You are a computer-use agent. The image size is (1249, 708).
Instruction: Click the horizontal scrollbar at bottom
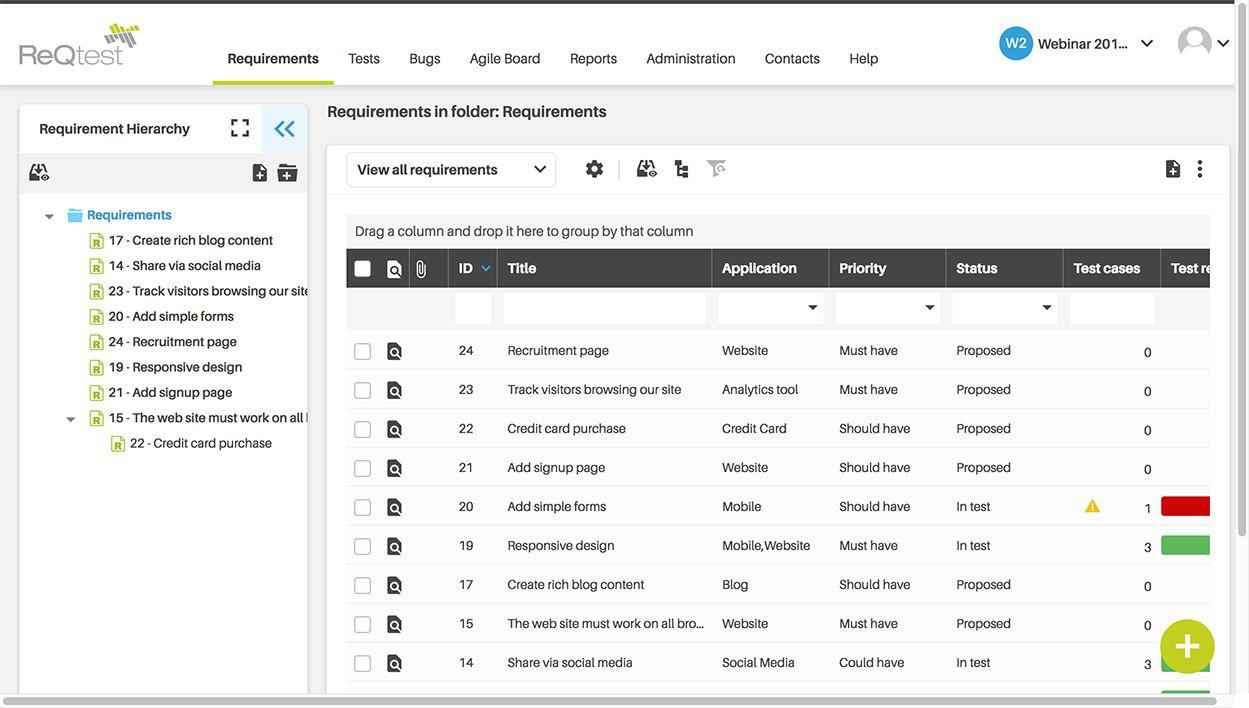coord(610,701)
